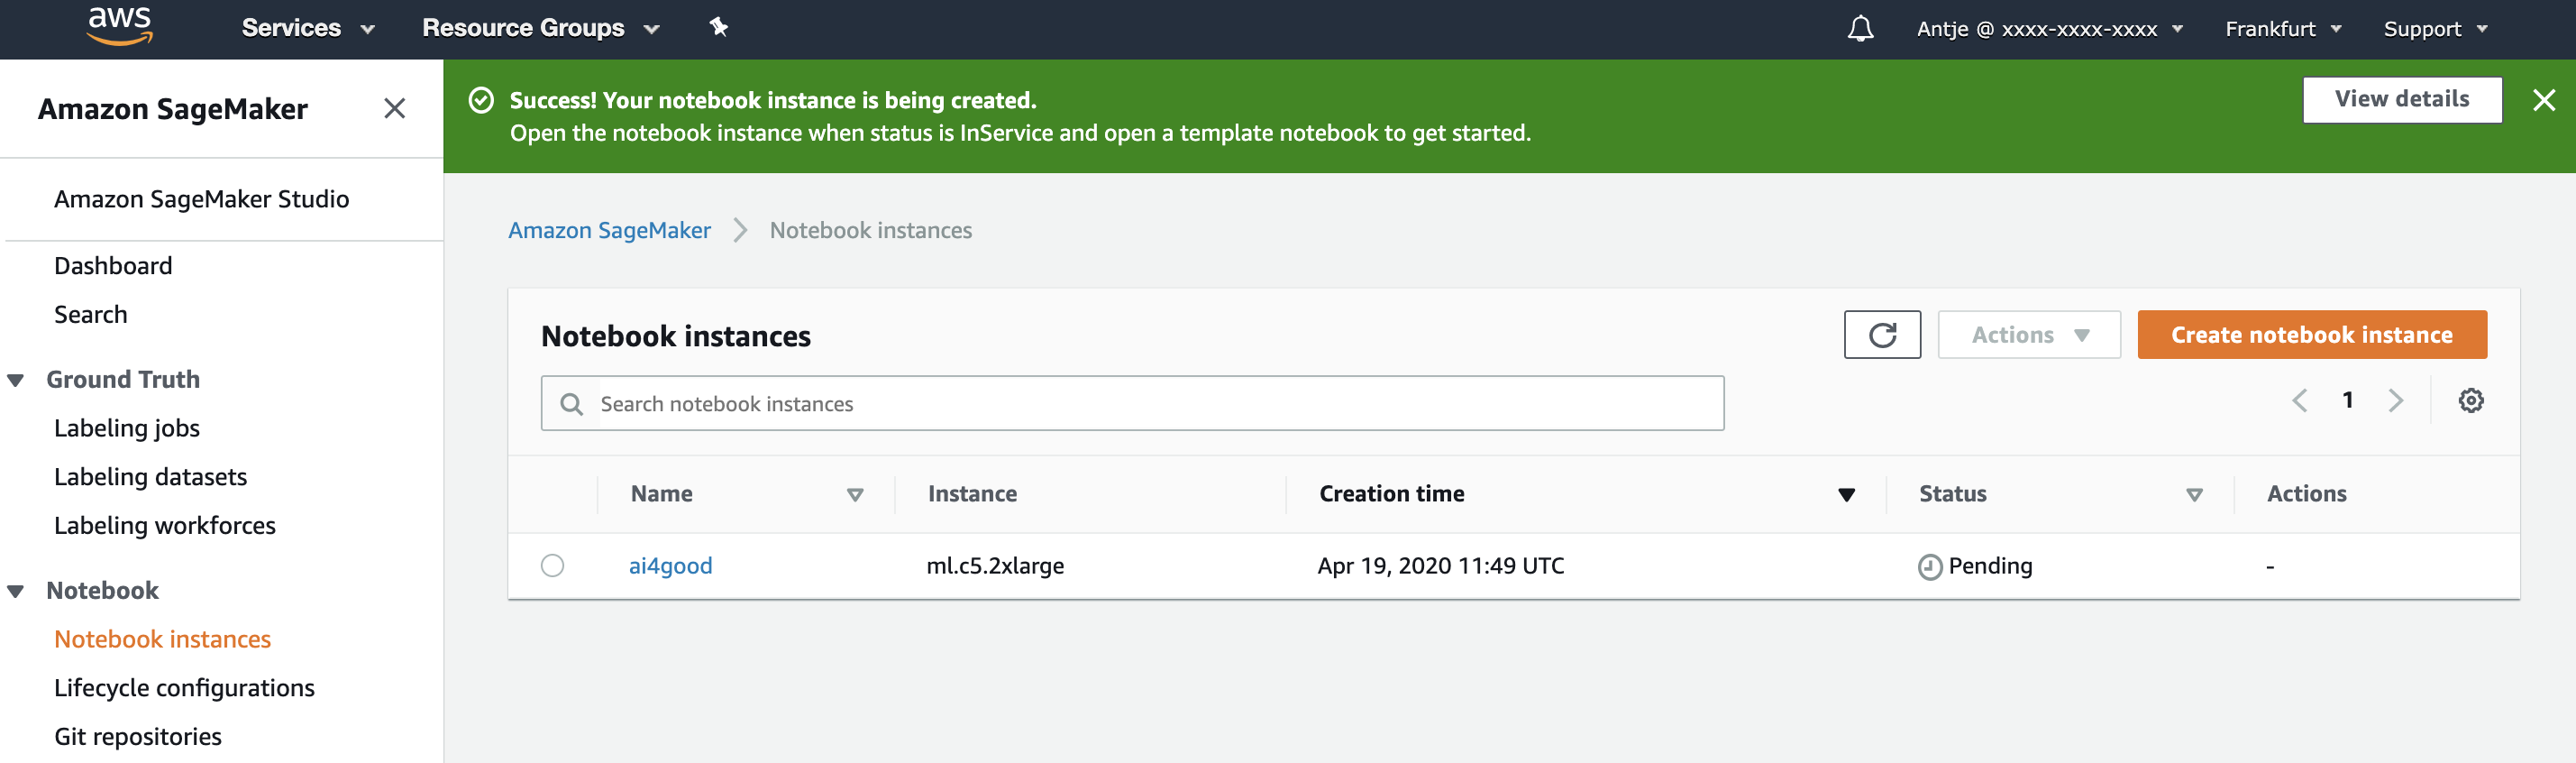Image resolution: width=2576 pixels, height=763 pixels.
Task: Open Amazon SageMaker Studio in sidebar
Action: [x=201, y=199]
